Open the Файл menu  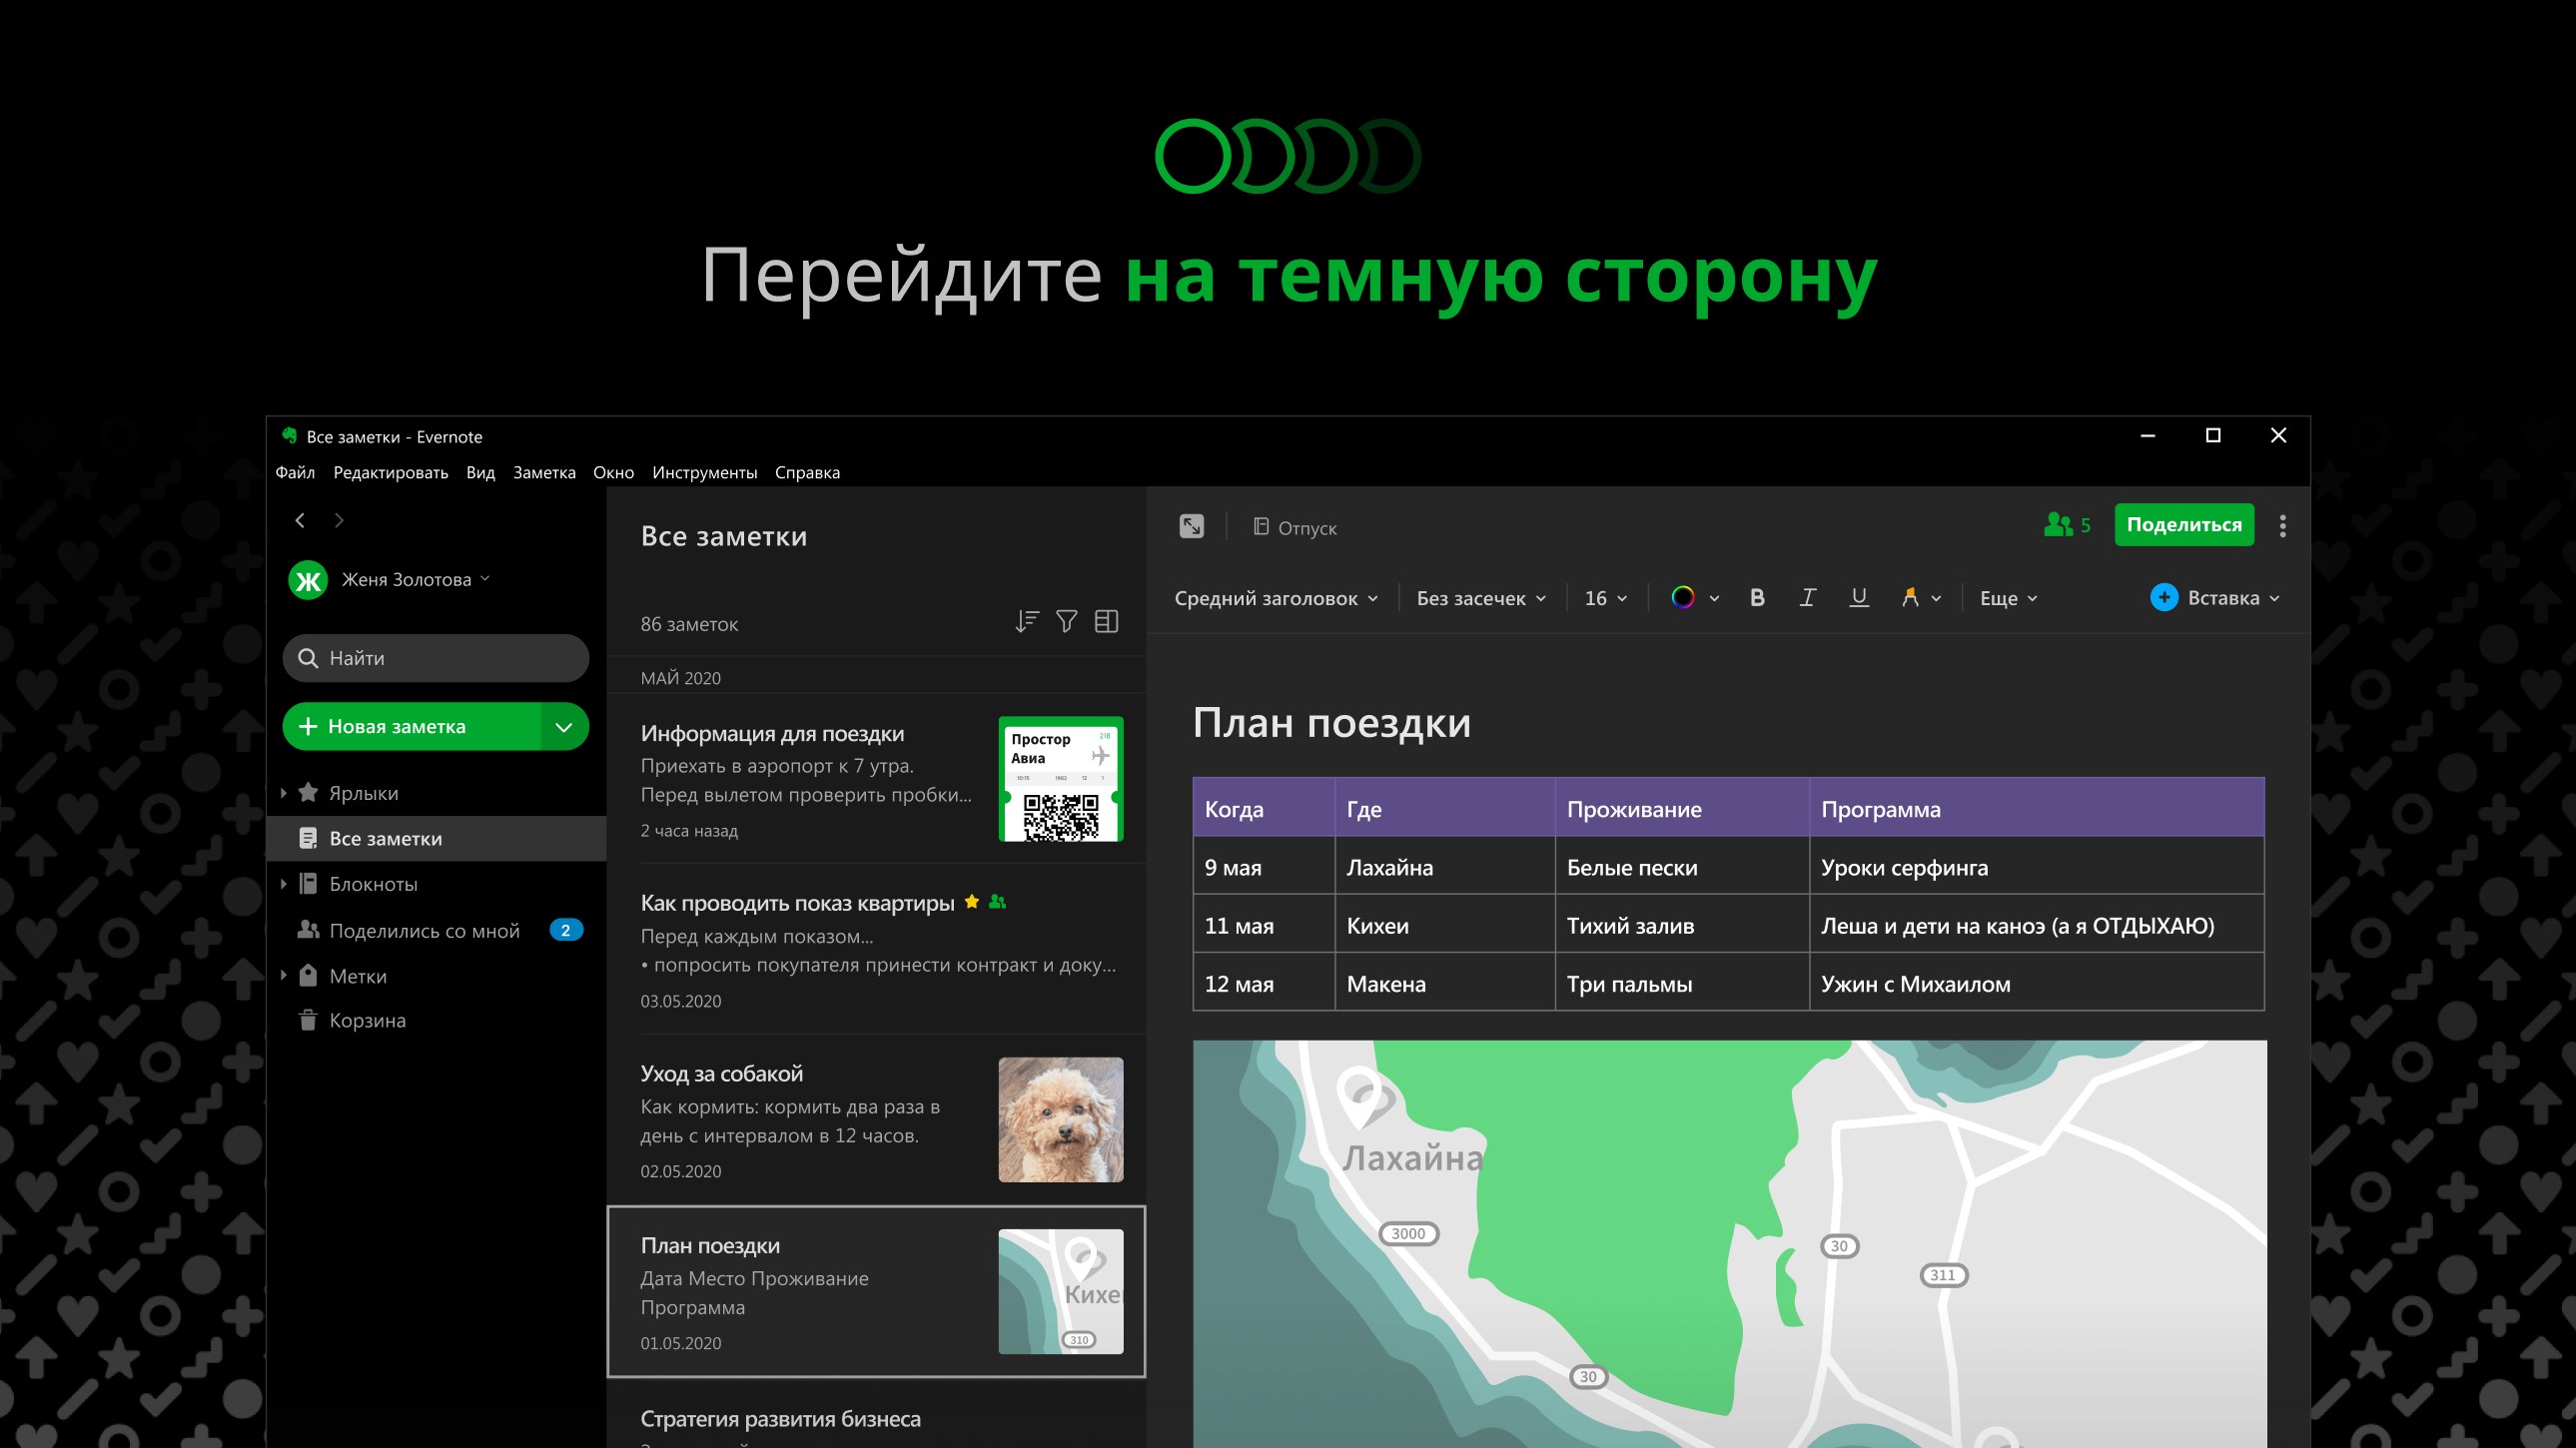295,473
